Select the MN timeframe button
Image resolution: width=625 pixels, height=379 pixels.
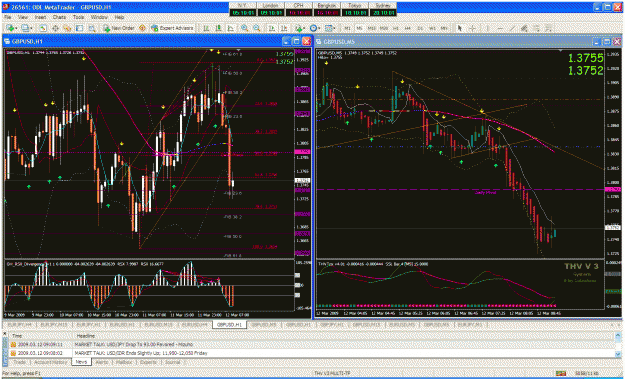click(444, 28)
